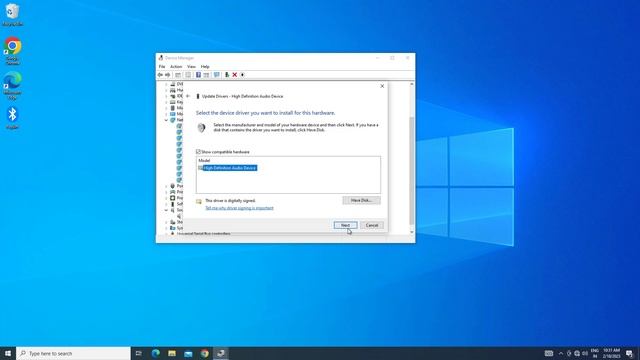The width and height of the screenshot is (640, 360).
Task: Open Task View on the taskbar
Action: click(x=139, y=353)
